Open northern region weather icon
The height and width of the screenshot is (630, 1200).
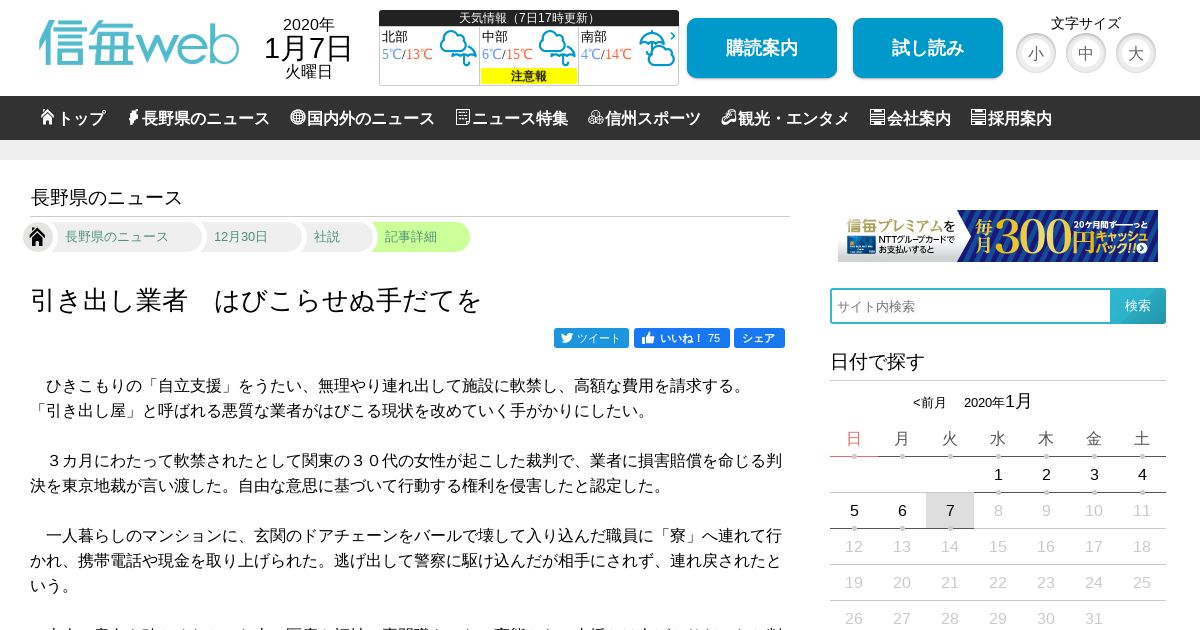458,48
